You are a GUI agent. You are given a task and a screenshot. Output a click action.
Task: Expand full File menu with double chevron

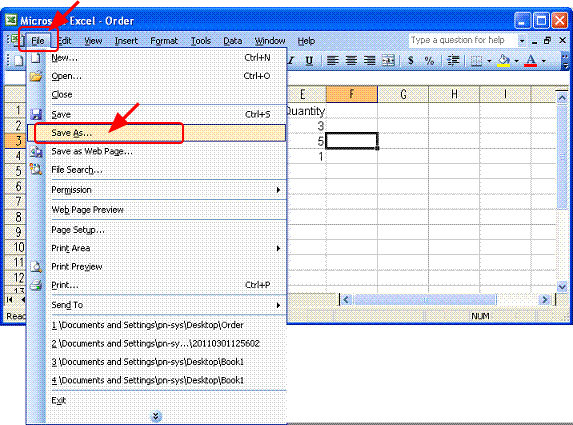click(156, 416)
